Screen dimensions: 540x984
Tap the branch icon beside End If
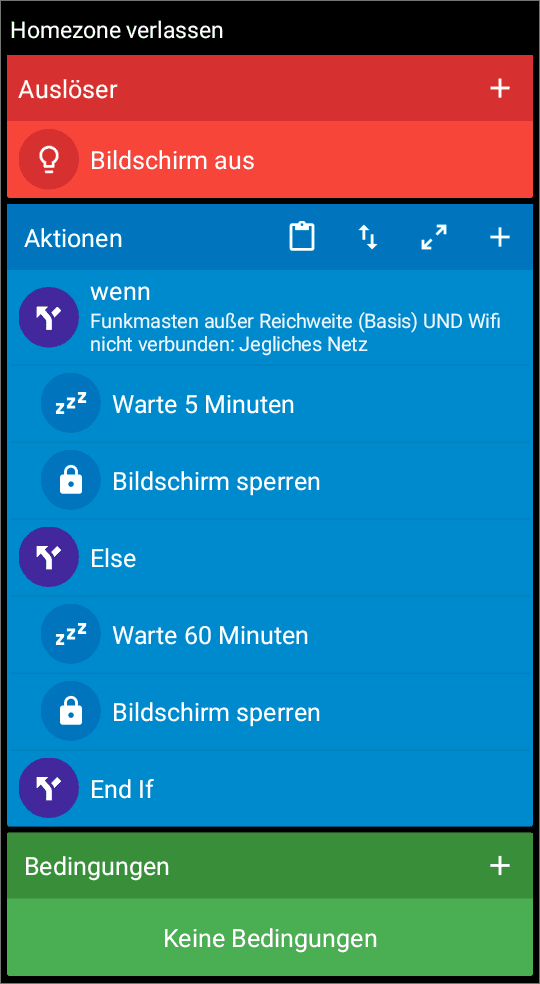48,788
